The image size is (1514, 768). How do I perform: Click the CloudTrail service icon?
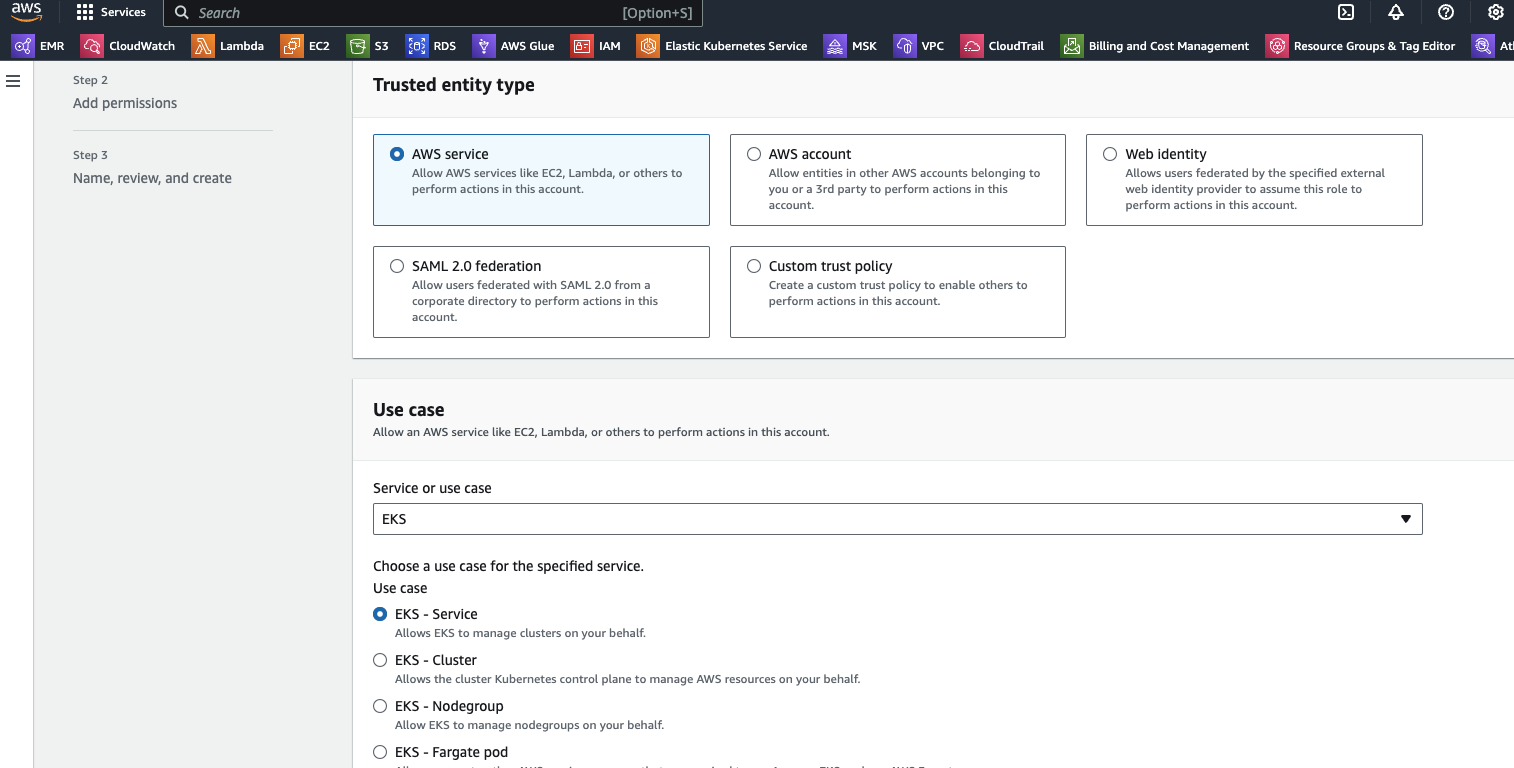[971, 46]
